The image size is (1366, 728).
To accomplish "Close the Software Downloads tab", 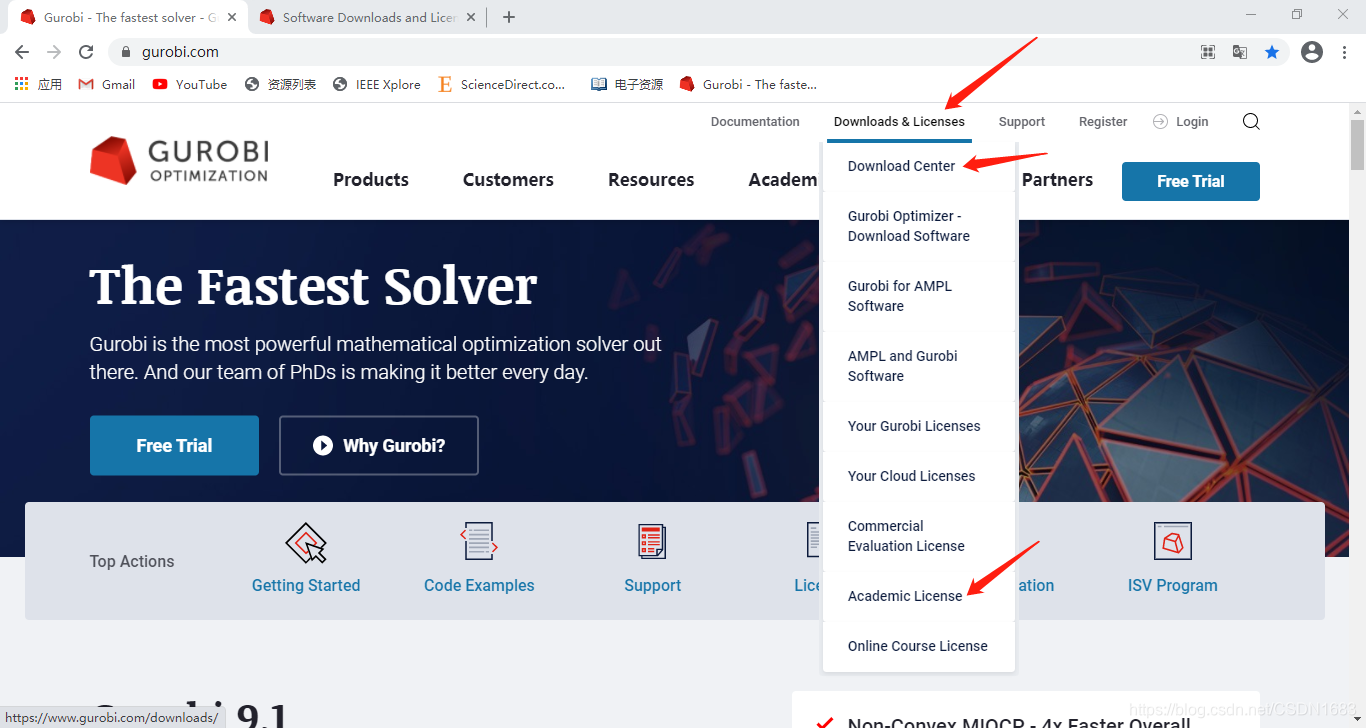I will (x=471, y=17).
